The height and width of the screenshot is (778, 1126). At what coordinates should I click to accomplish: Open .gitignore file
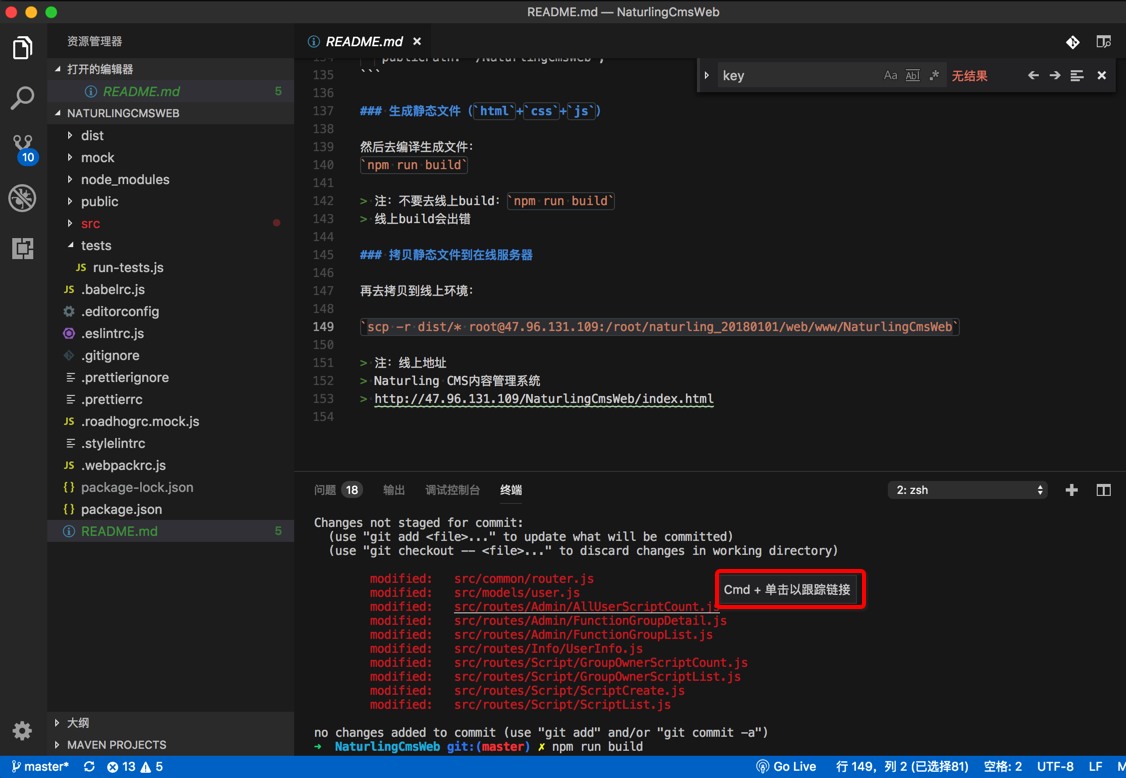point(170,356)
